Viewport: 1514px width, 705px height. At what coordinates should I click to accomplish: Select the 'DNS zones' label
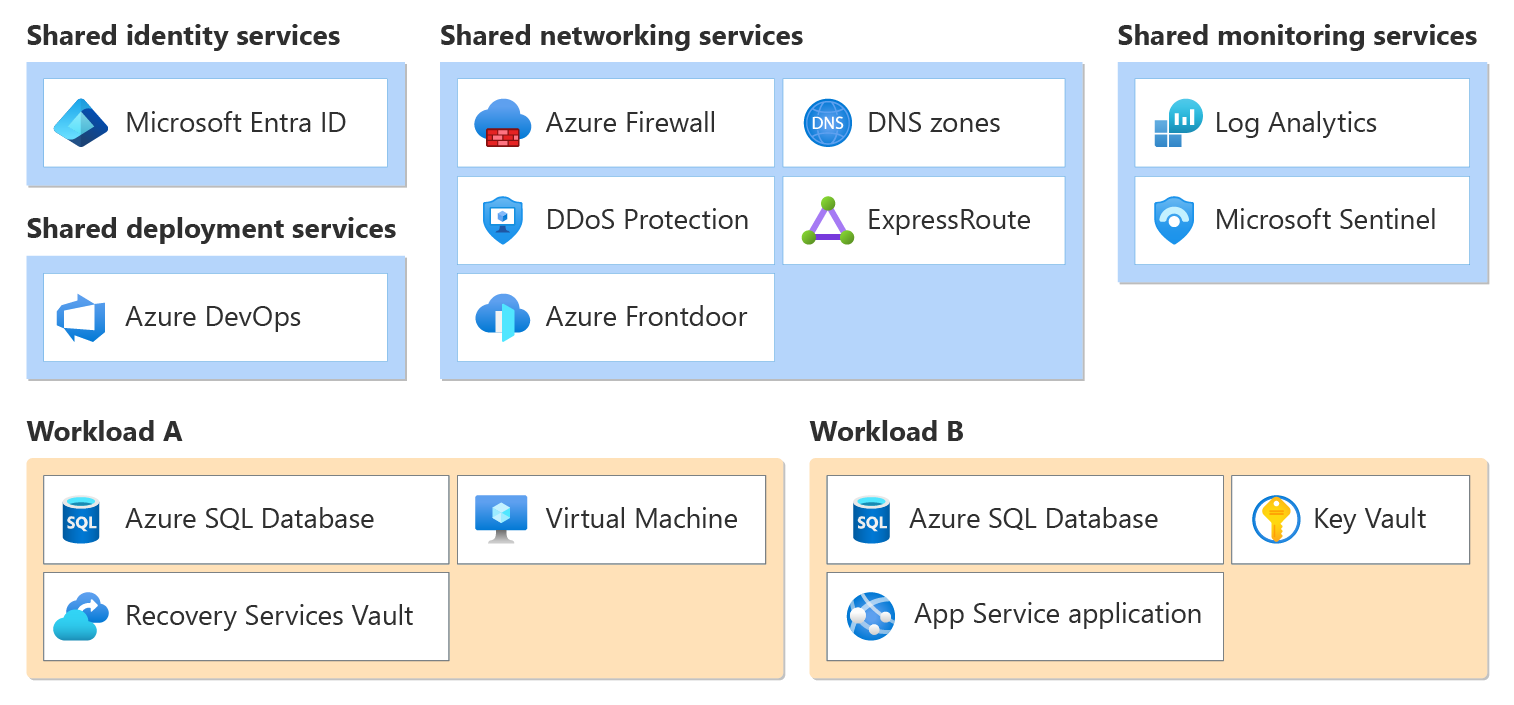[934, 123]
